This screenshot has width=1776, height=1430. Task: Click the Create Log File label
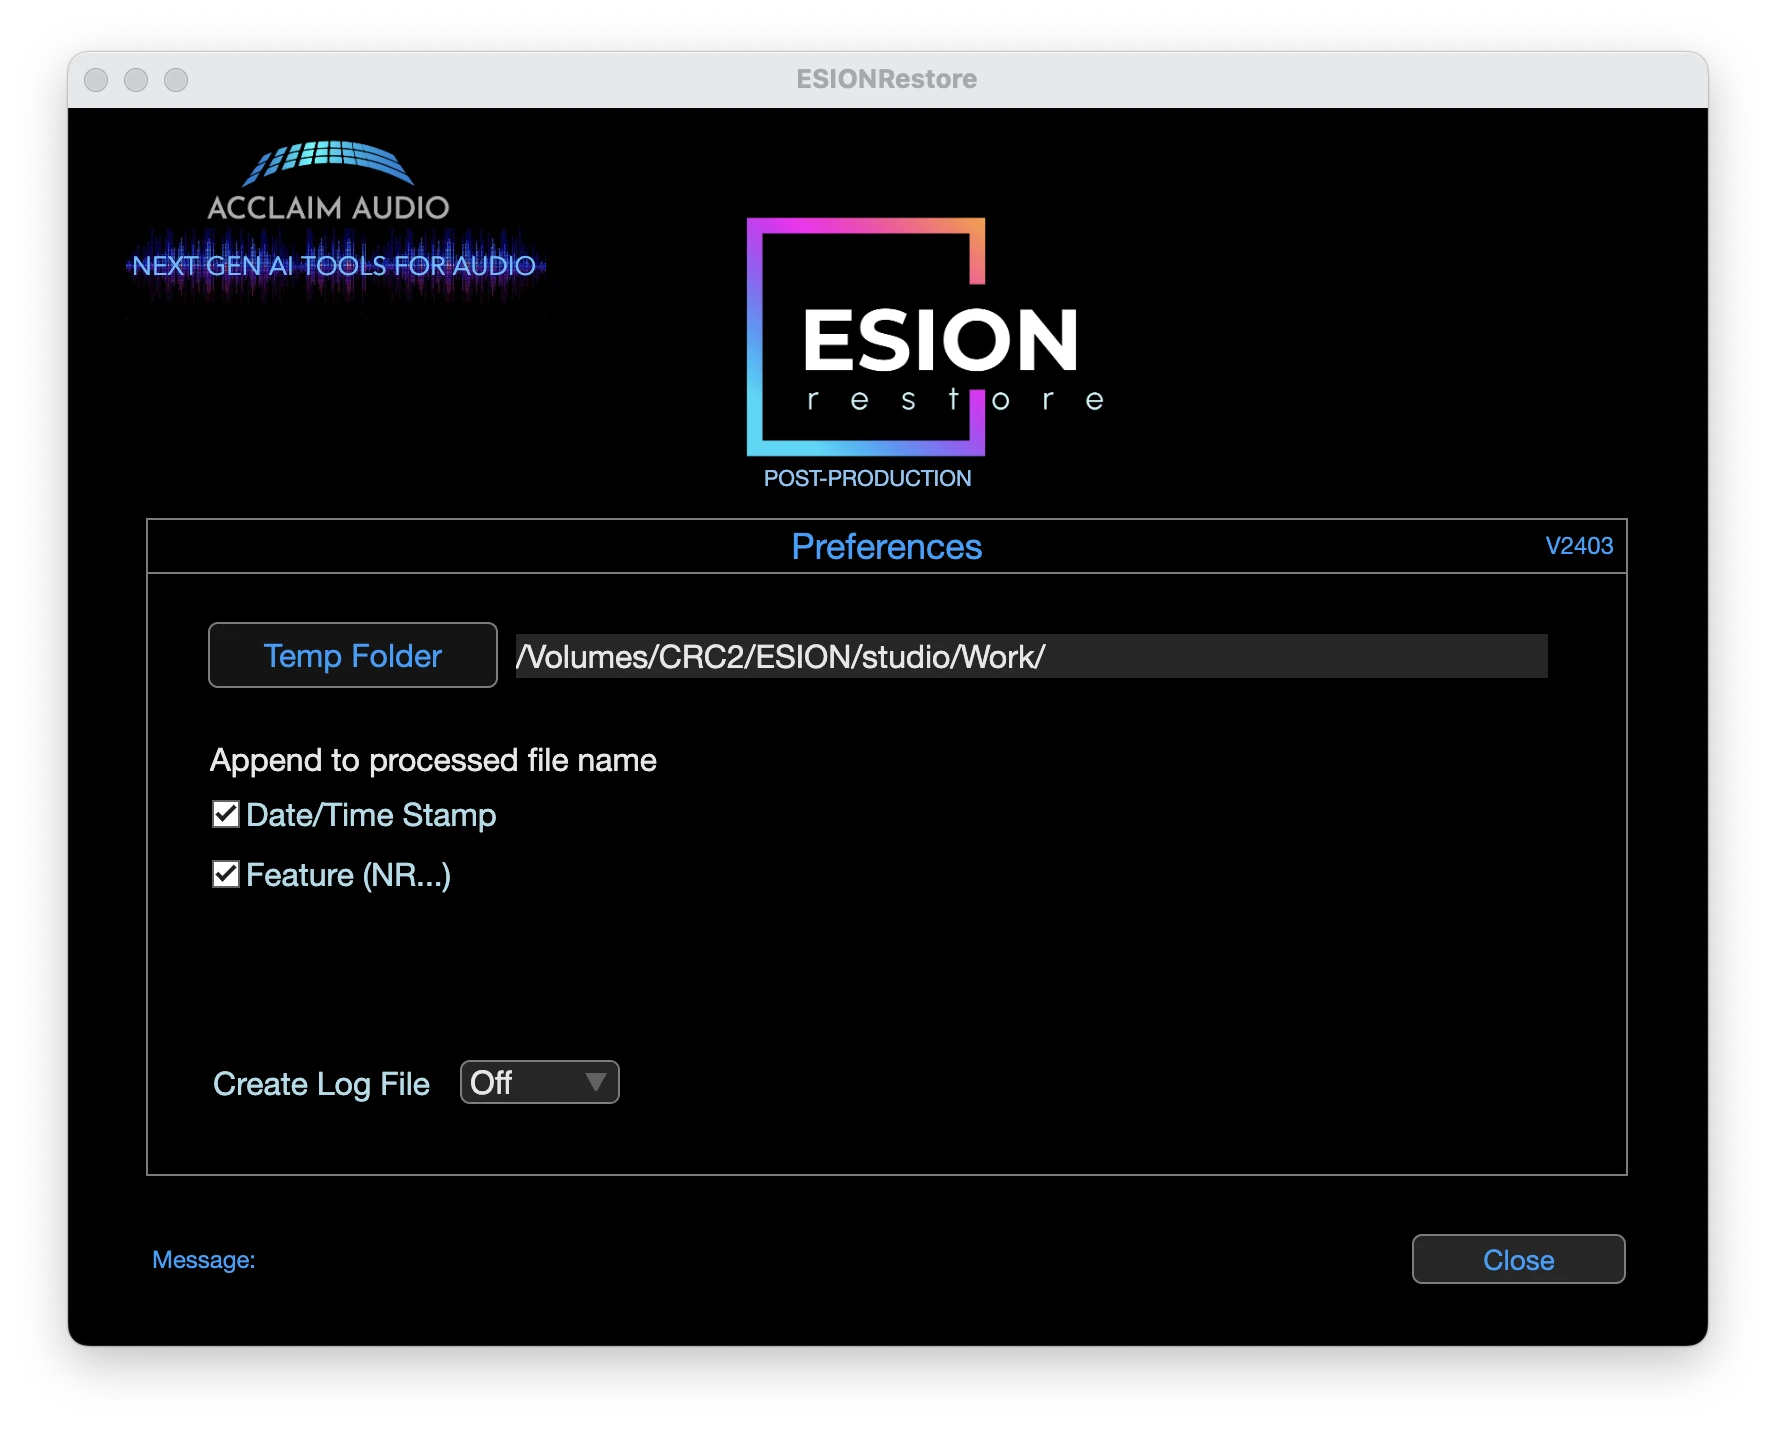[321, 1084]
